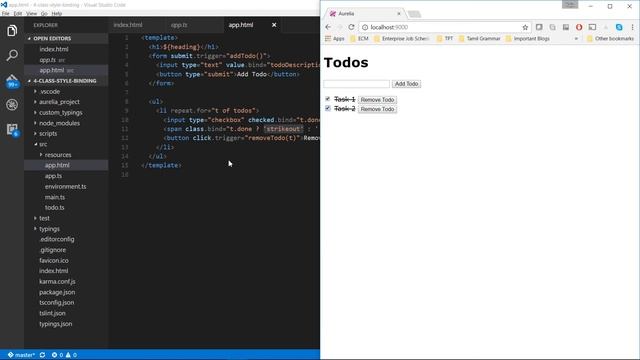640x360 pixels.
Task: Switch to the app.ts editor tab
Action: click(x=179, y=25)
